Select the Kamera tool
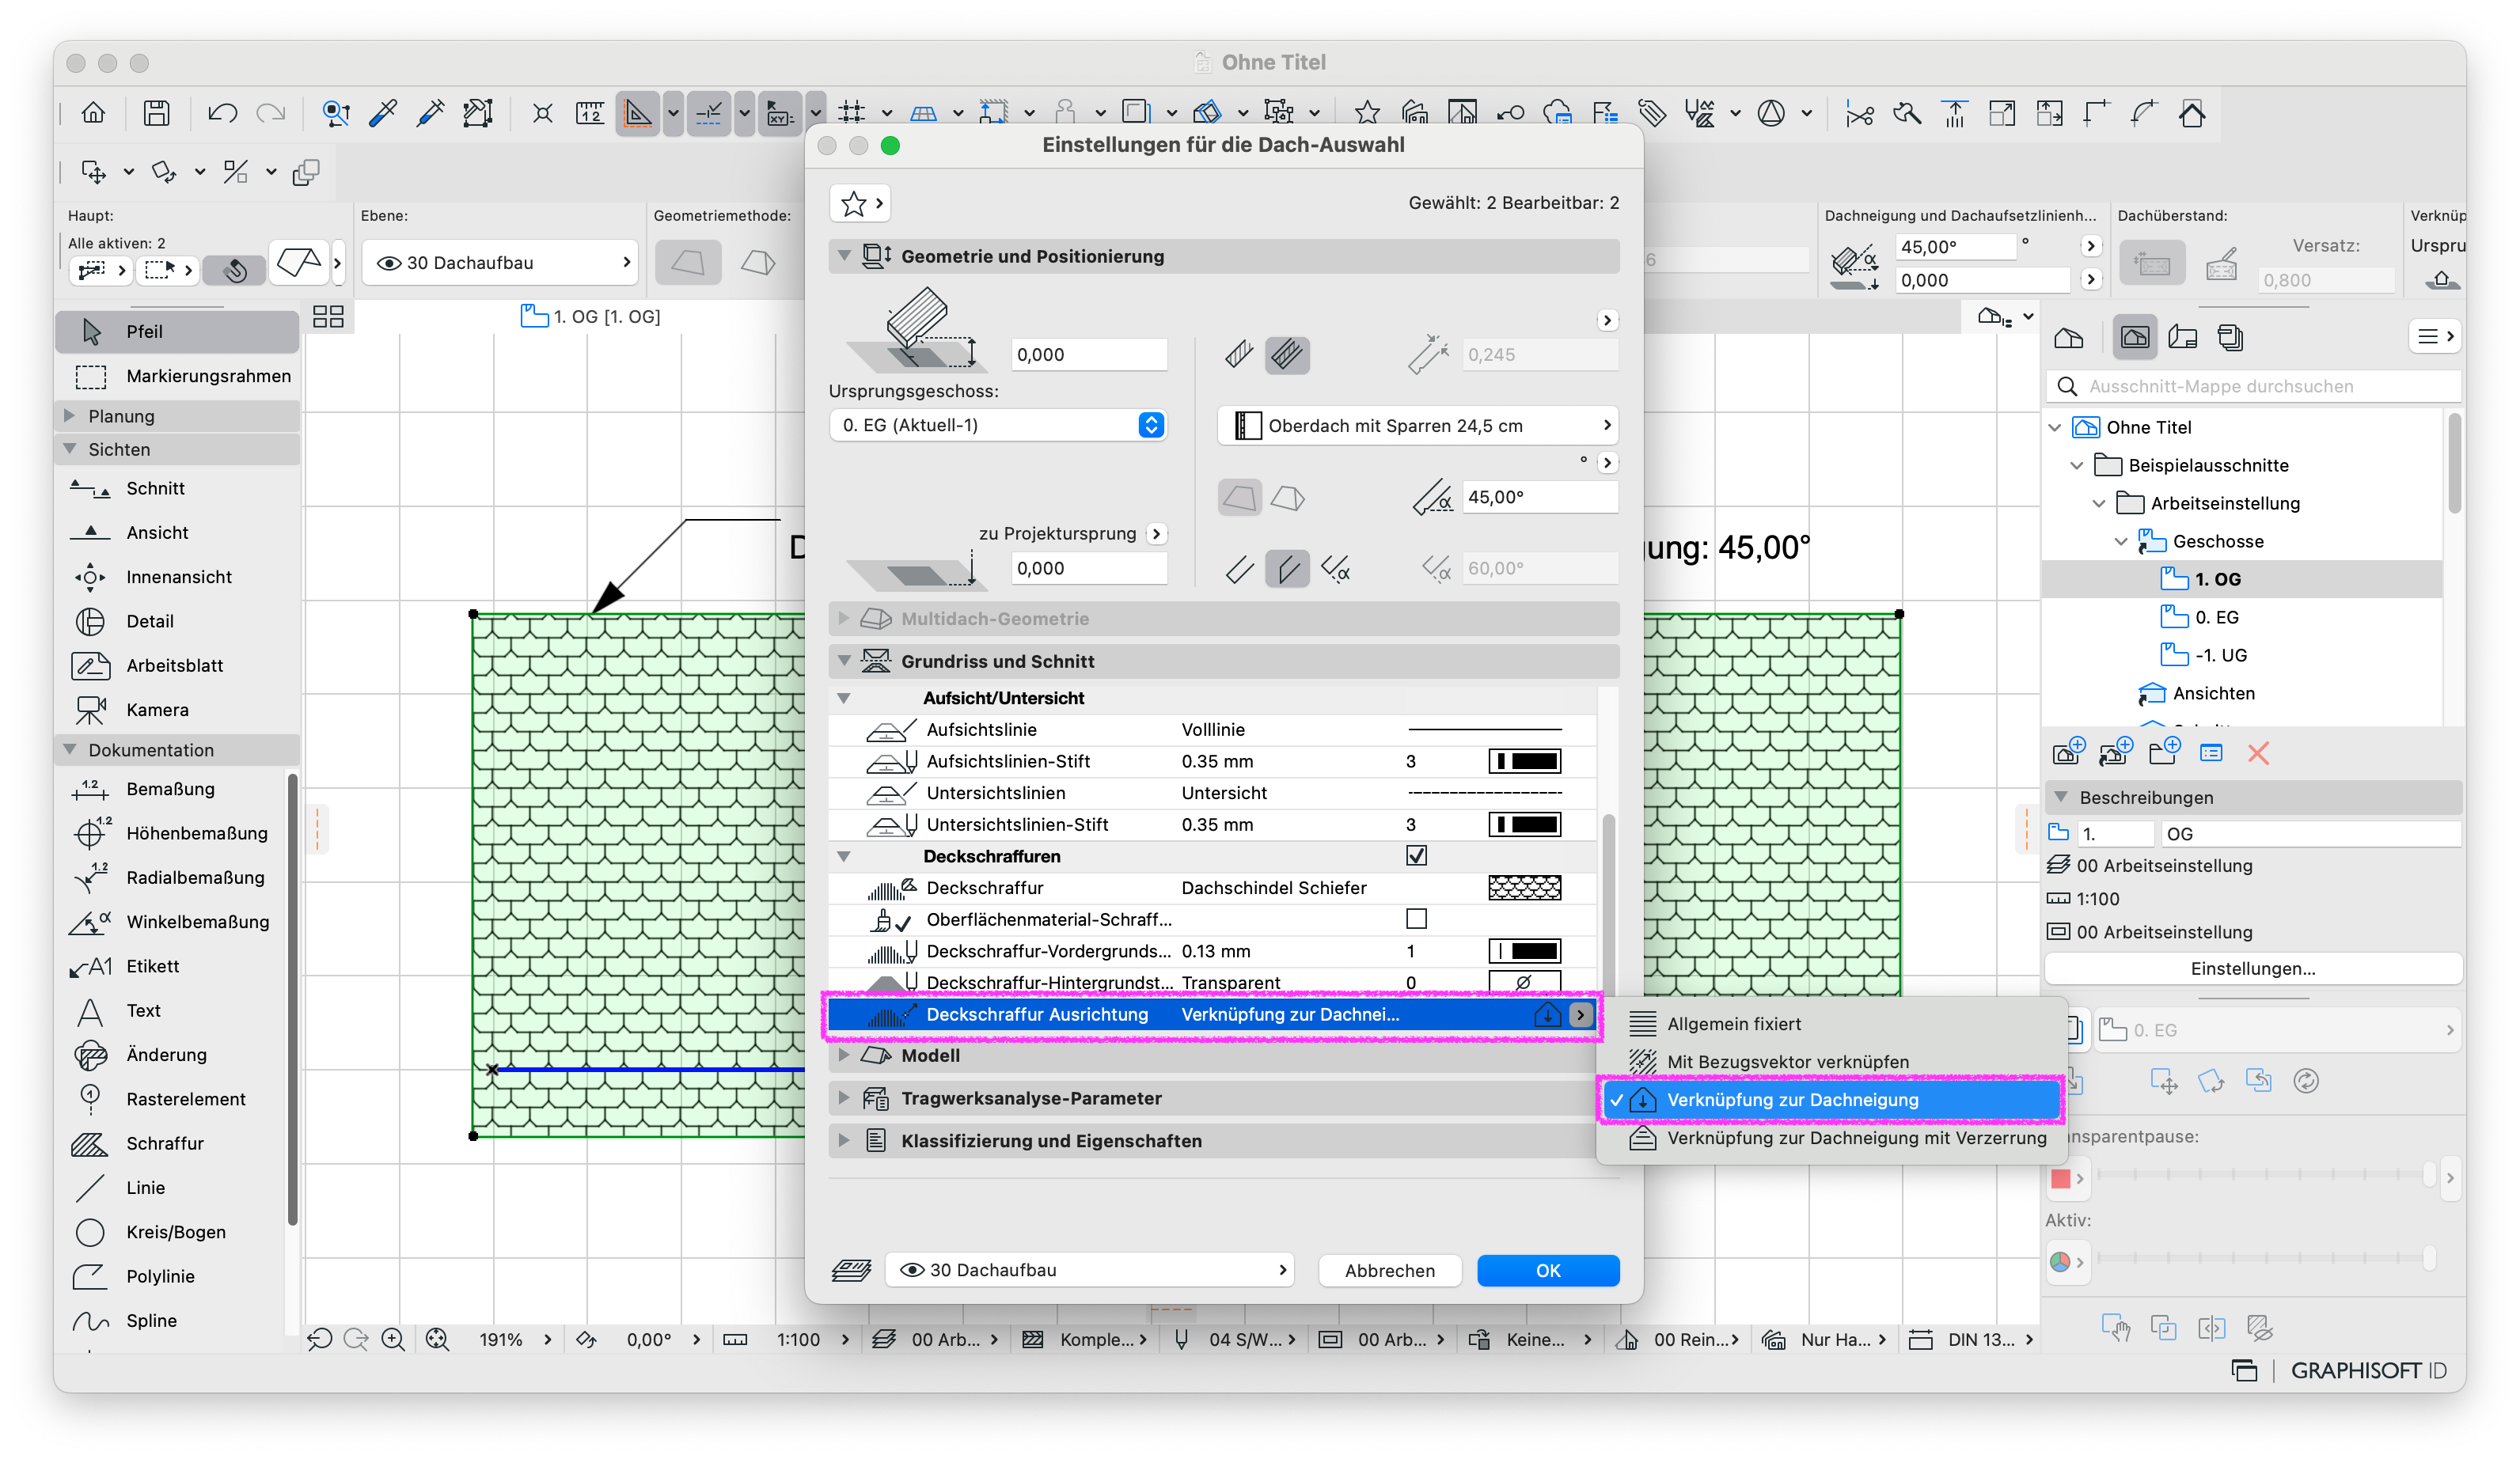The width and height of the screenshot is (2520, 1459). [177, 710]
